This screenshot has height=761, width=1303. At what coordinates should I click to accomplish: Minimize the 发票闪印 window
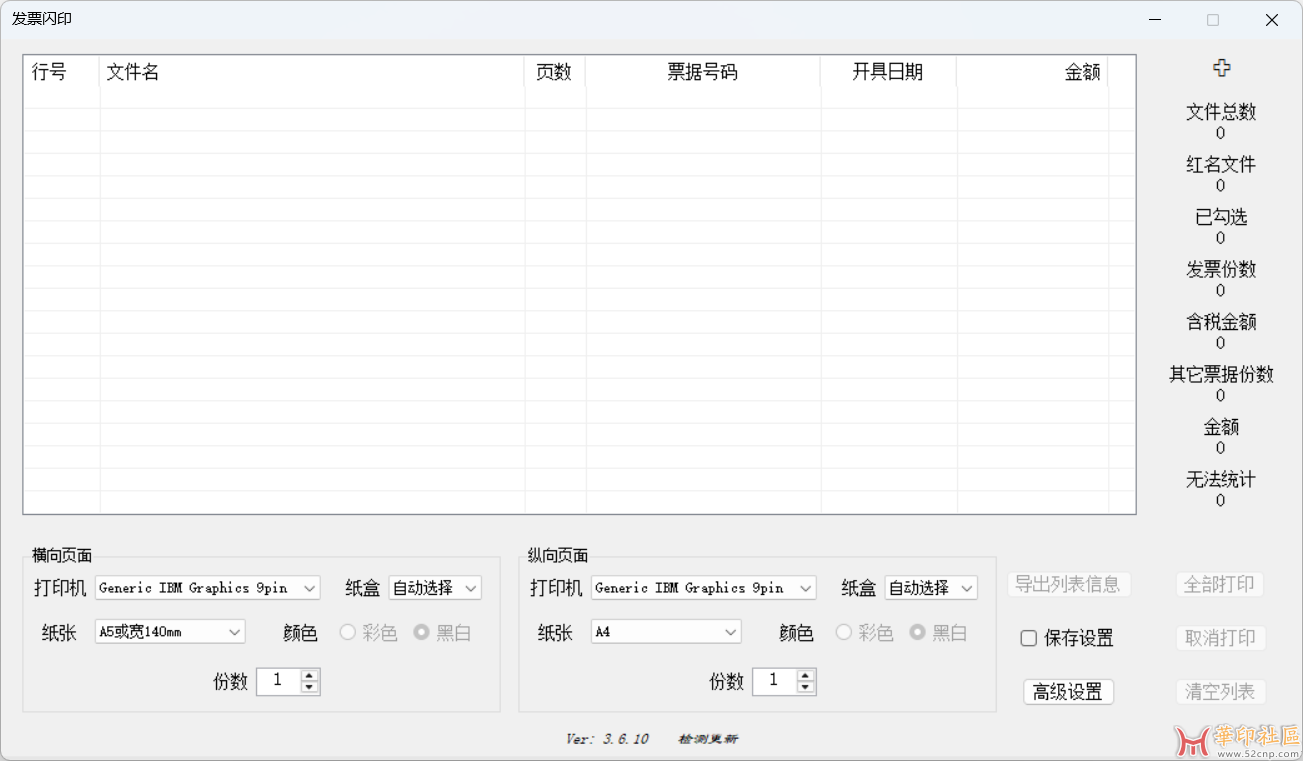tap(1155, 20)
